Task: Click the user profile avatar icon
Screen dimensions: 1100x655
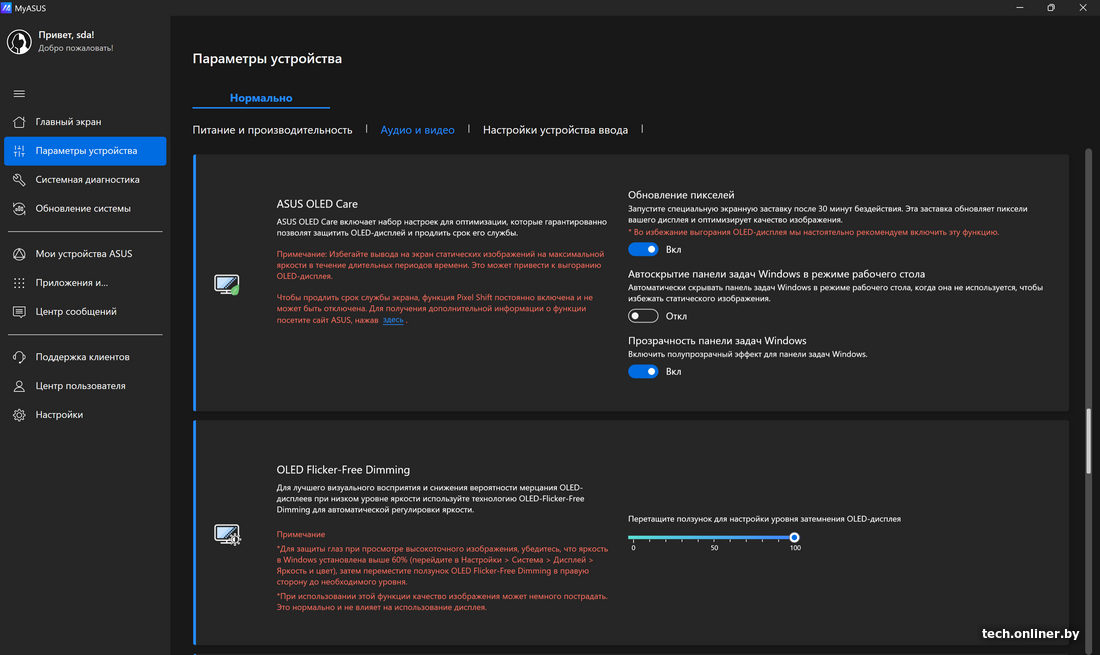Action: (x=19, y=41)
